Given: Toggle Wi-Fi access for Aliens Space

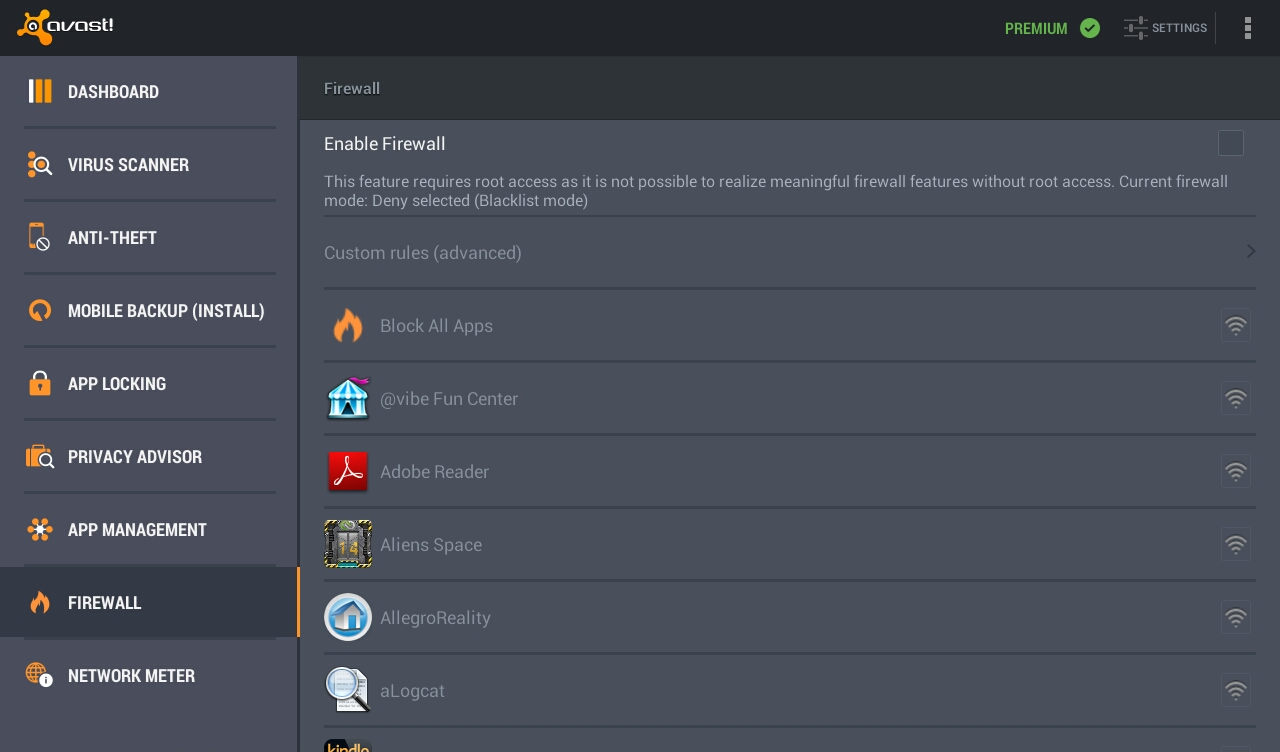Looking at the screenshot, I should click(1236, 544).
